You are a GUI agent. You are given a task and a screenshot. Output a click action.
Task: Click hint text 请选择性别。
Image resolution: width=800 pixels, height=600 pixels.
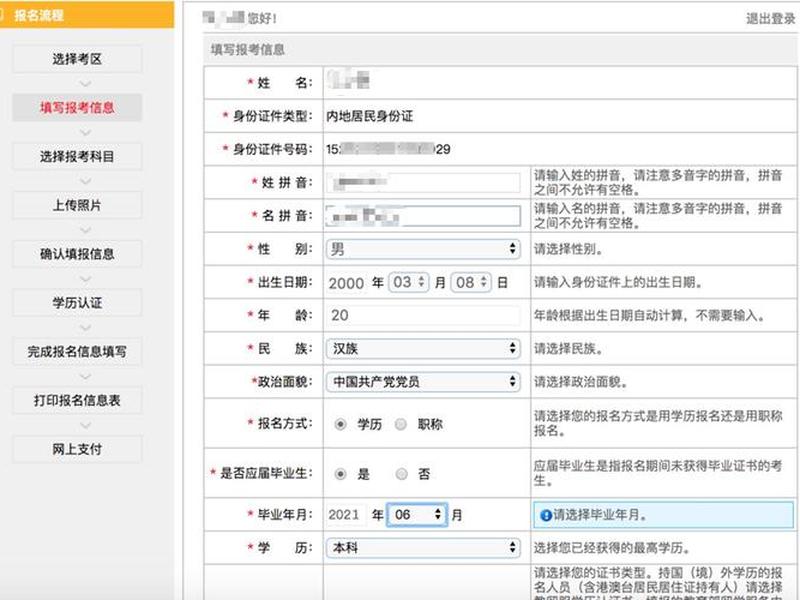pyautogui.click(x=569, y=249)
